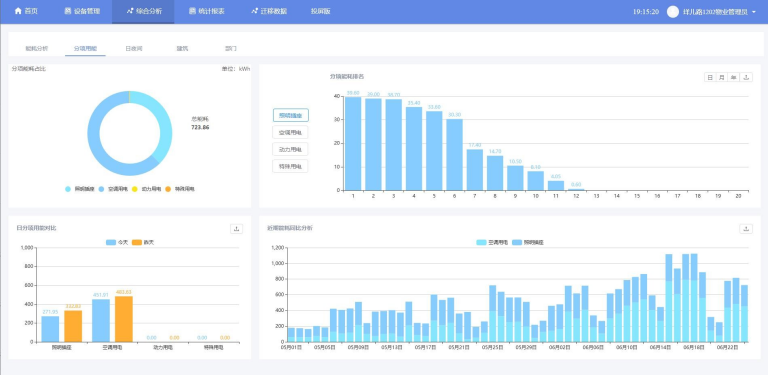Switch to the 能耗分析 sub-tab
Image resolution: width=768 pixels, height=375 pixels.
pyautogui.click(x=37, y=48)
